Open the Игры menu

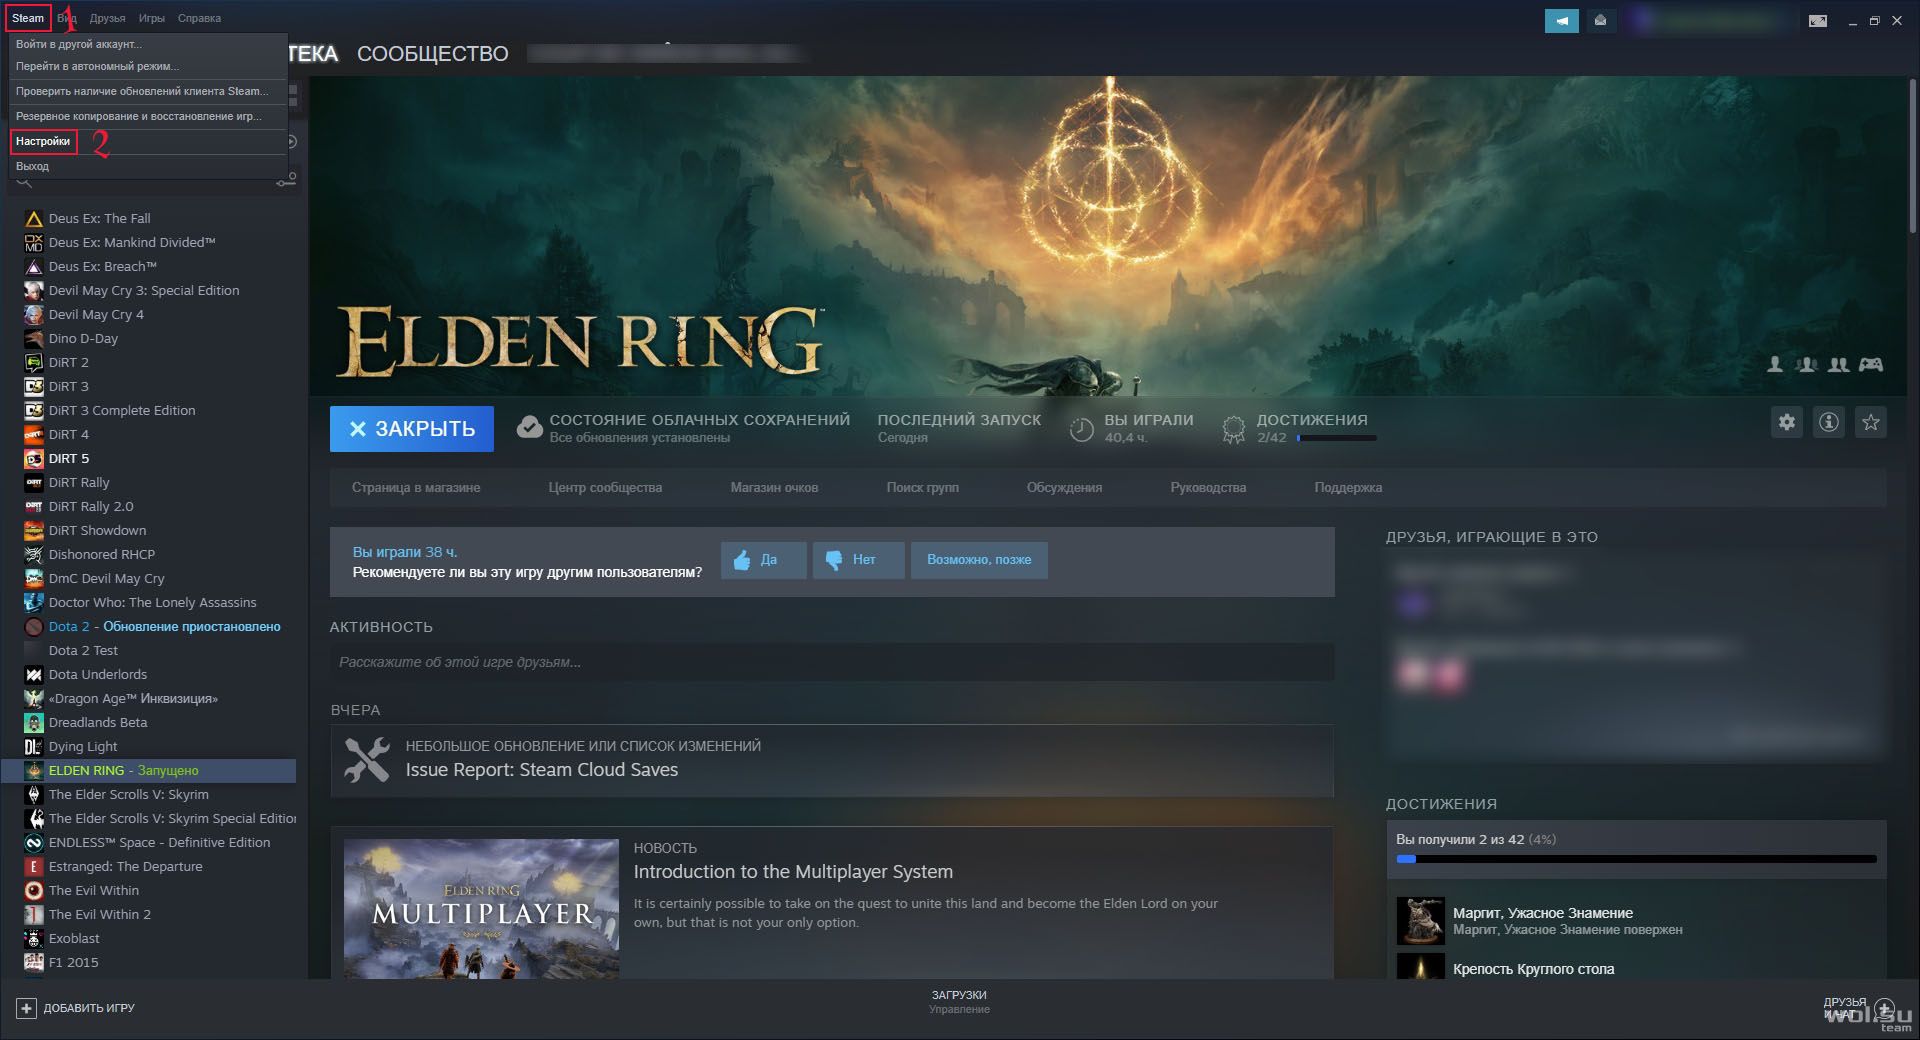[x=152, y=18]
